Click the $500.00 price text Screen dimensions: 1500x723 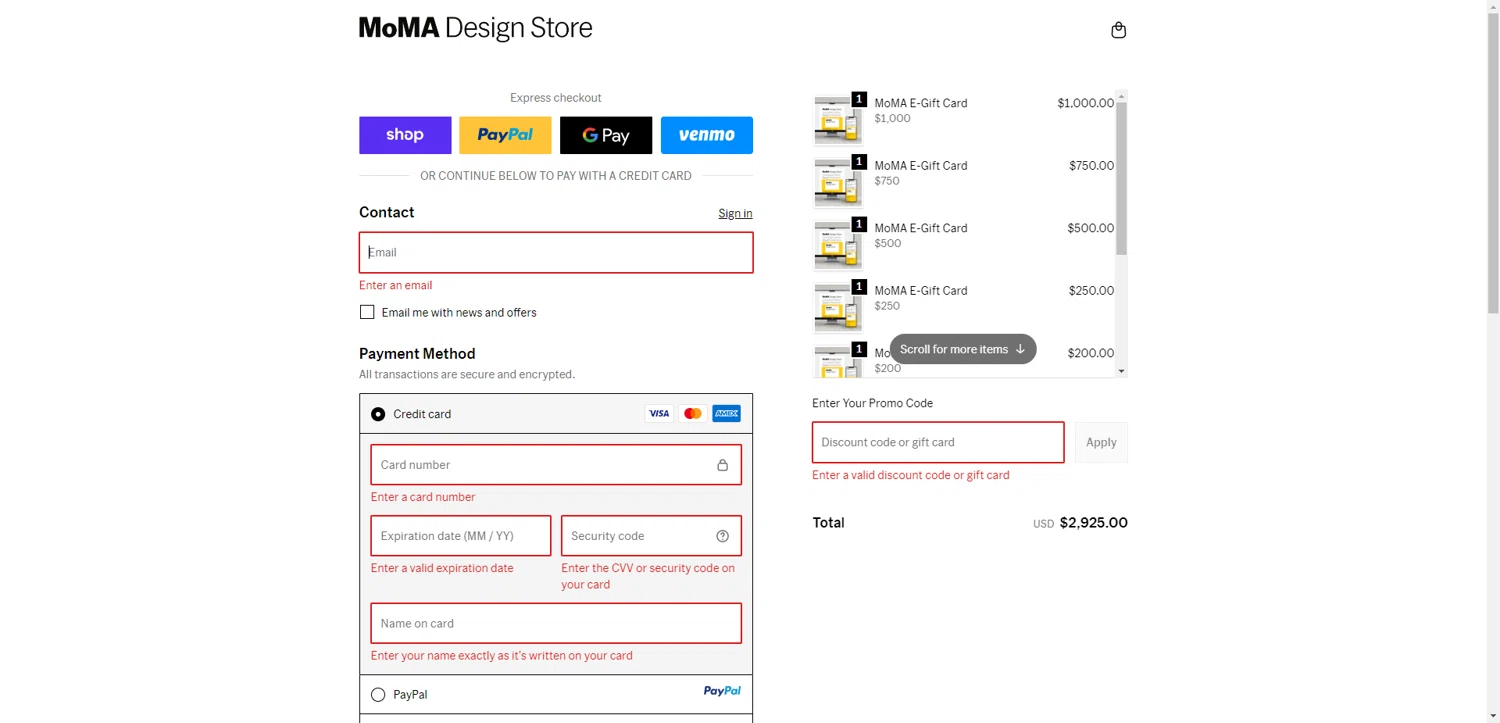(1090, 228)
